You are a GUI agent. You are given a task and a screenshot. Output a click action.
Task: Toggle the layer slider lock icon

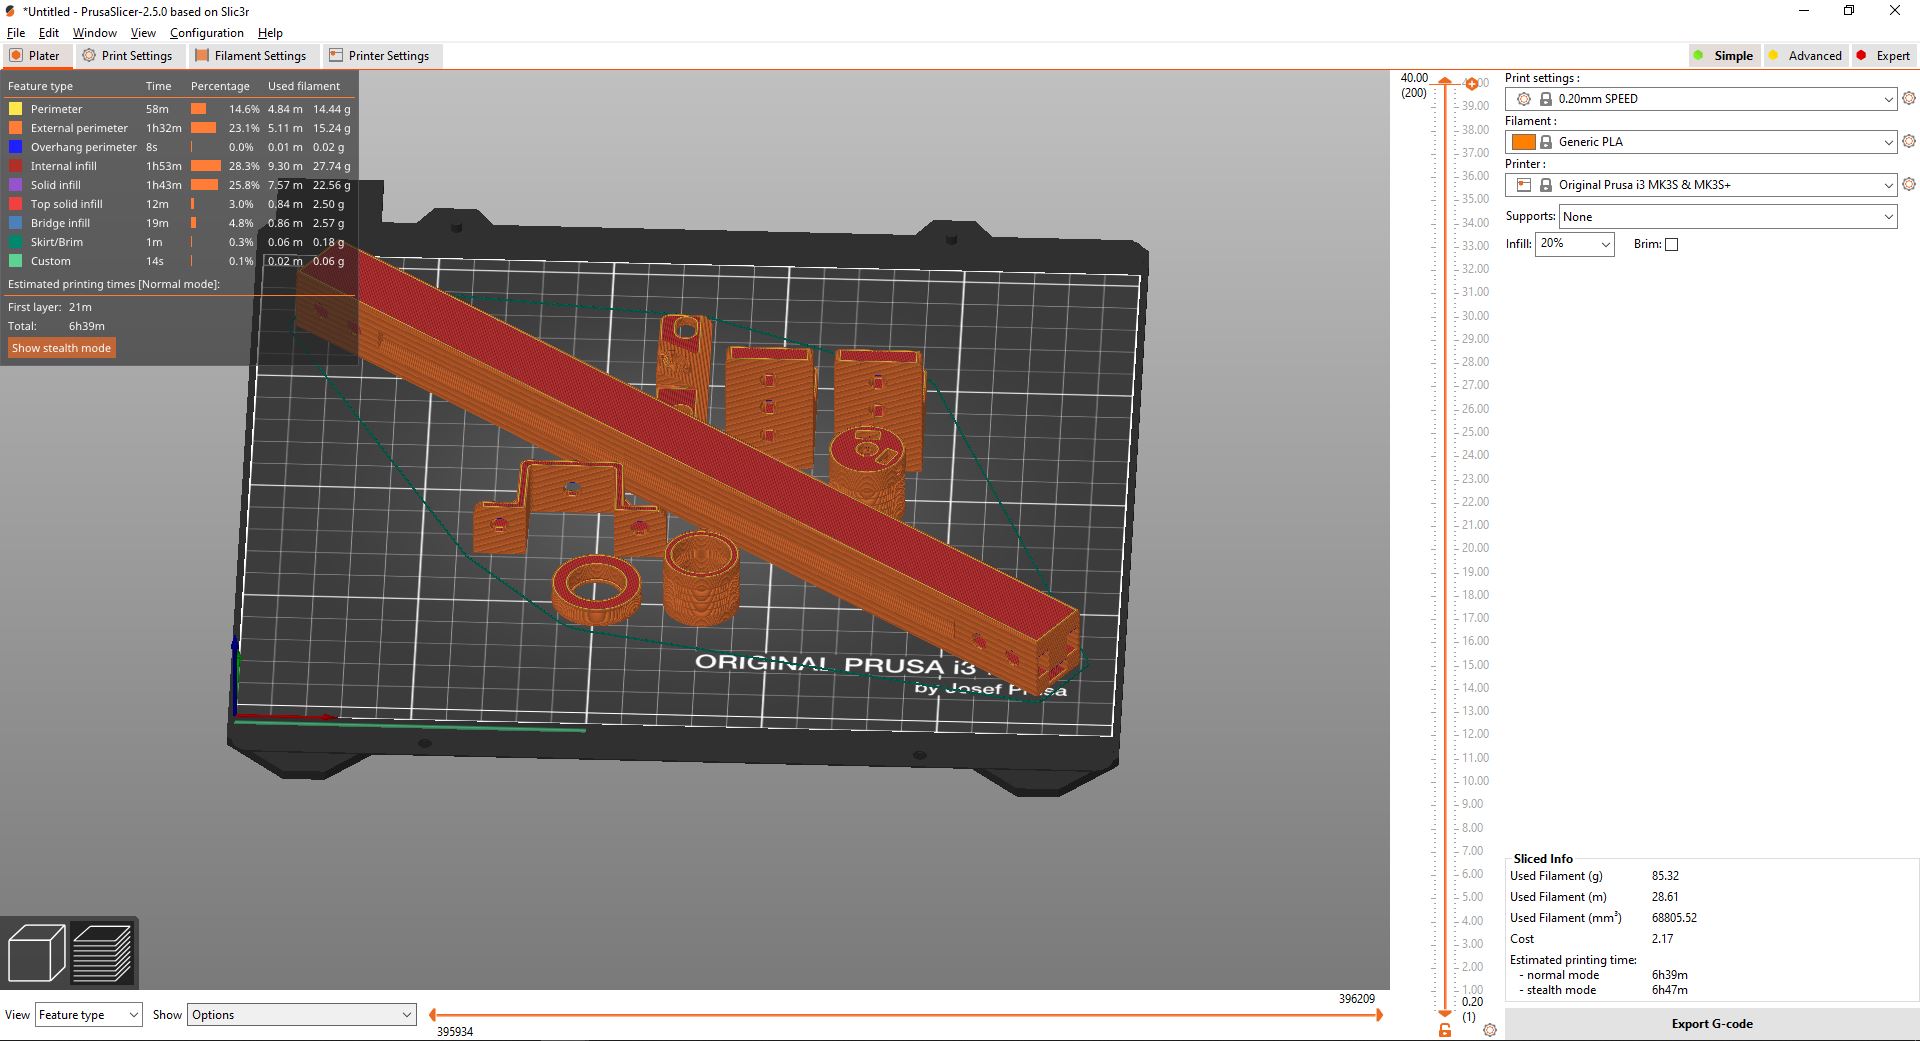pyautogui.click(x=1445, y=1030)
